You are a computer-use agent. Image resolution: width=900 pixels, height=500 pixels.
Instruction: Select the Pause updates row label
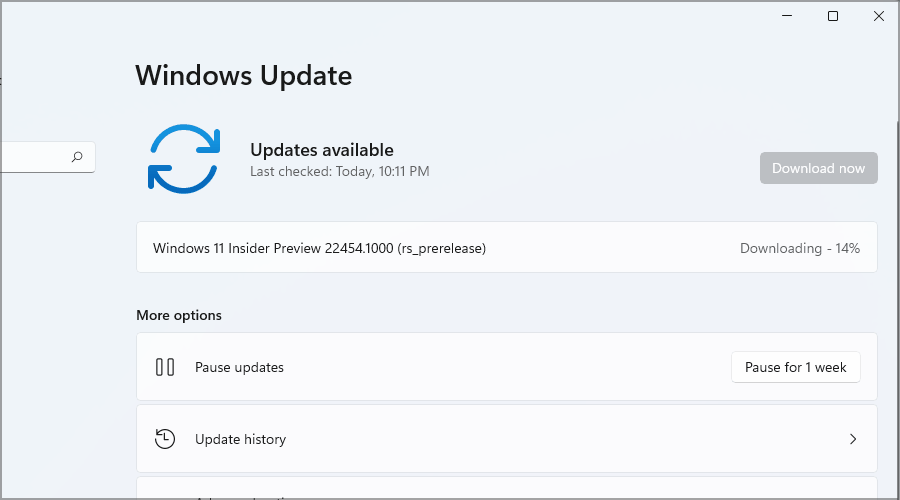click(239, 367)
